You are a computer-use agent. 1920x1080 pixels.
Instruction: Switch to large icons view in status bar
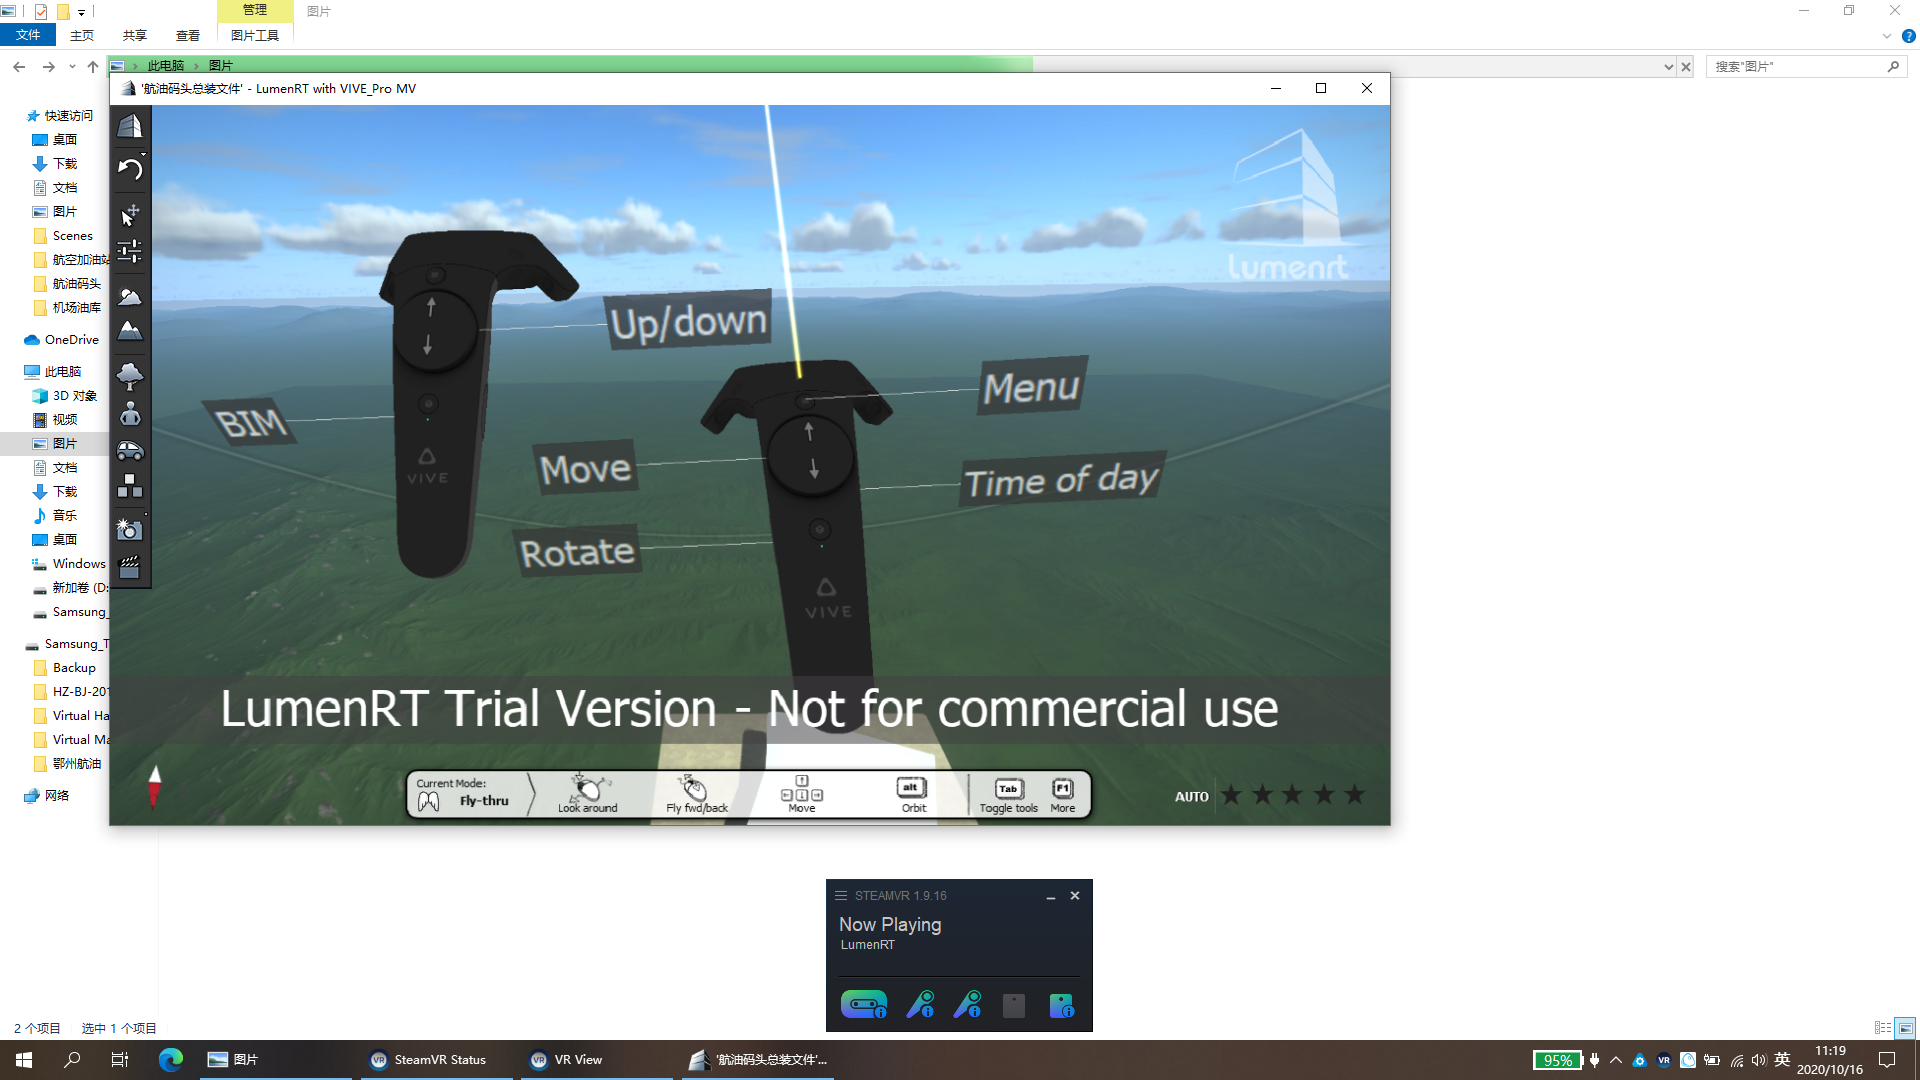(x=1906, y=1028)
